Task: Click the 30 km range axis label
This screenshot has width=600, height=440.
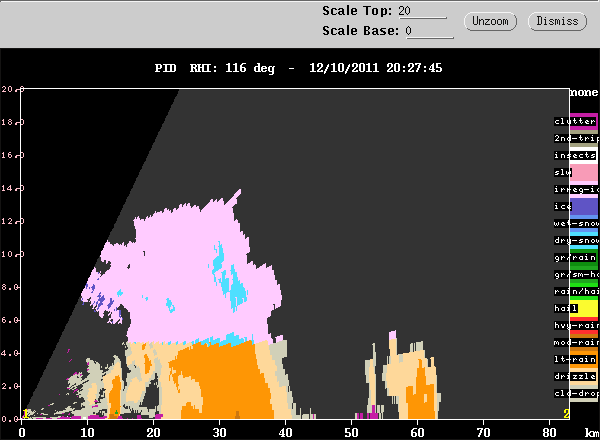Action: [x=219, y=433]
